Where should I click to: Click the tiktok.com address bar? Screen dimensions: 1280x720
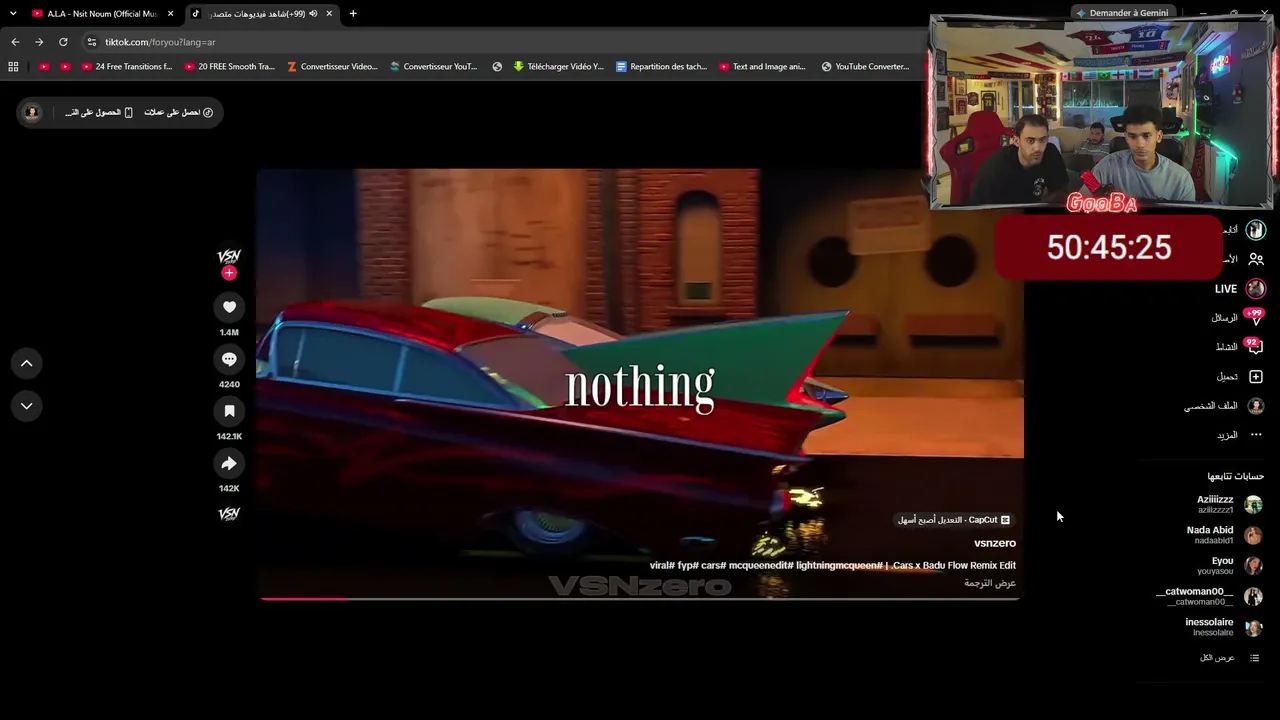click(x=500, y=42)
